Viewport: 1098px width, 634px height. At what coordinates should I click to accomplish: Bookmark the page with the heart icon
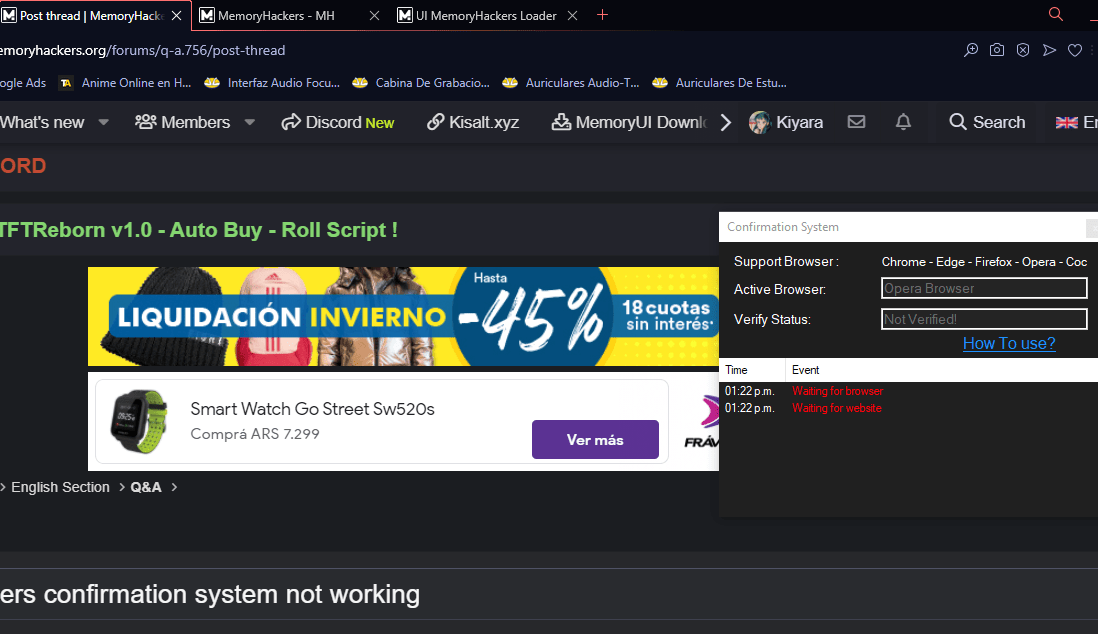click(1075, 50)
